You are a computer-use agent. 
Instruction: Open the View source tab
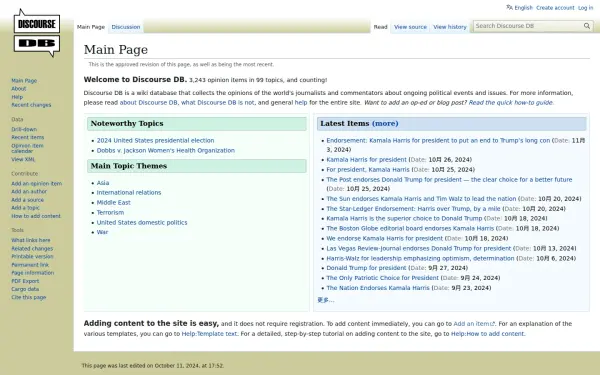(x=410, y=27)
